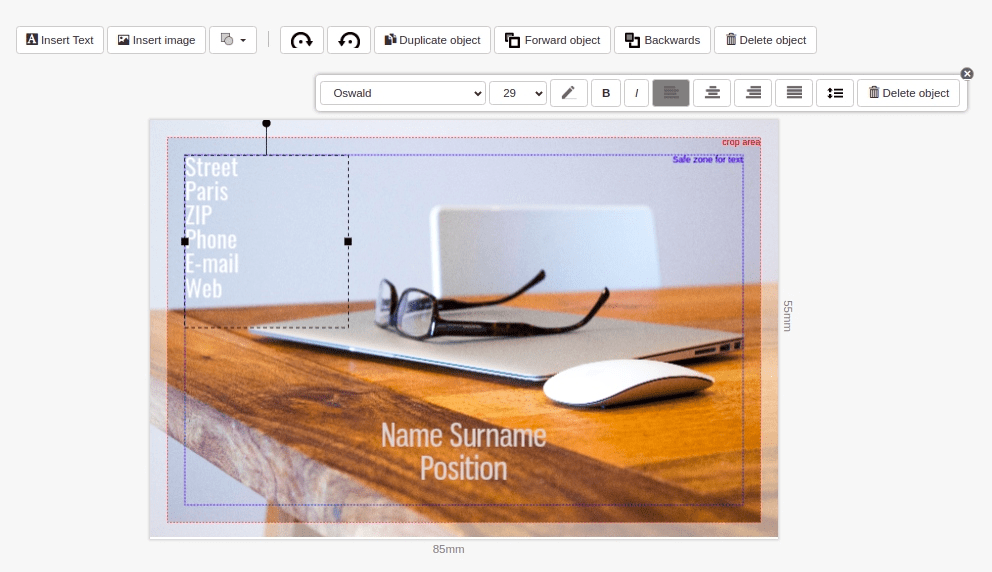
Task: Click Duplicate object button
Action: [x=432, y=40]
